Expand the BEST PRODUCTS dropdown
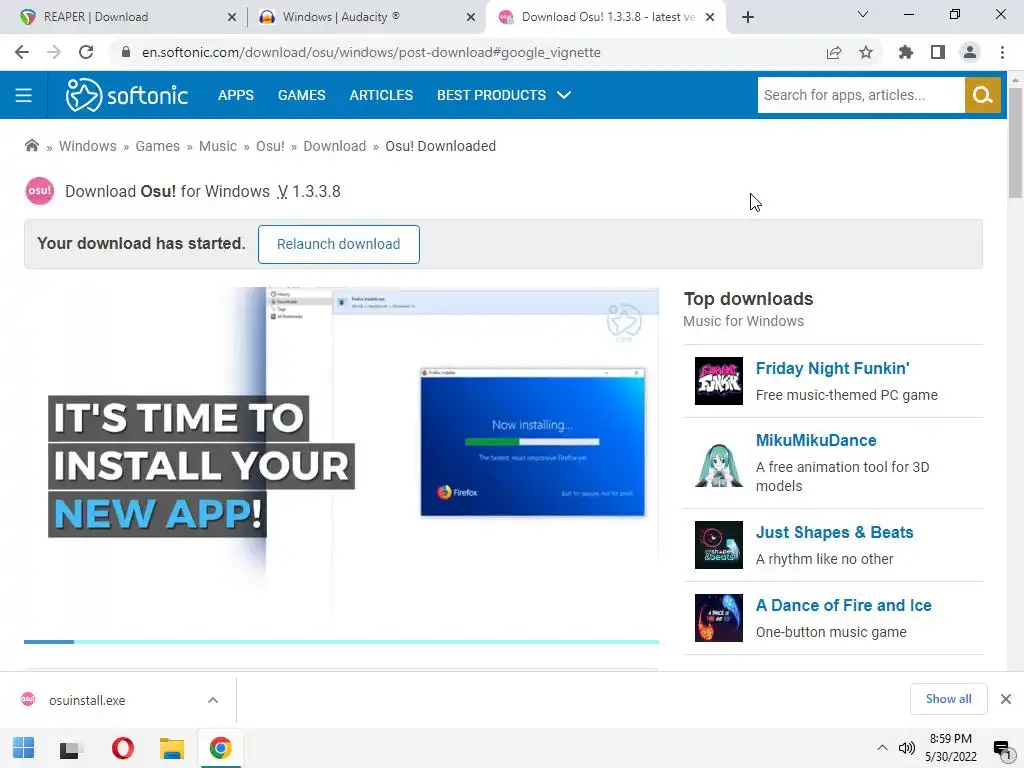This screenshot has height=768, width=1024. tap(504, 95)
